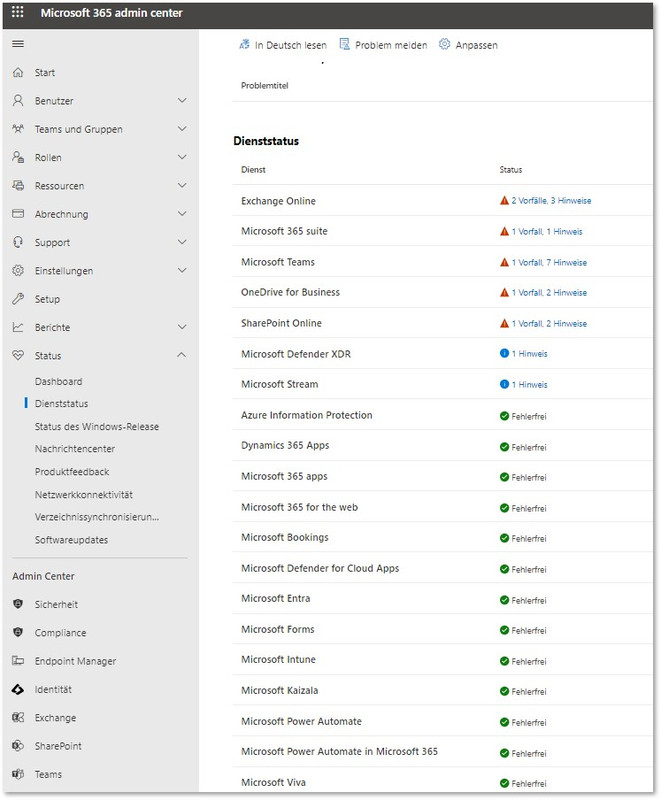Click the translate icon beside In Deutsch lesen
The height and width of the screenshot is (800, 661).
coord(244,45)
